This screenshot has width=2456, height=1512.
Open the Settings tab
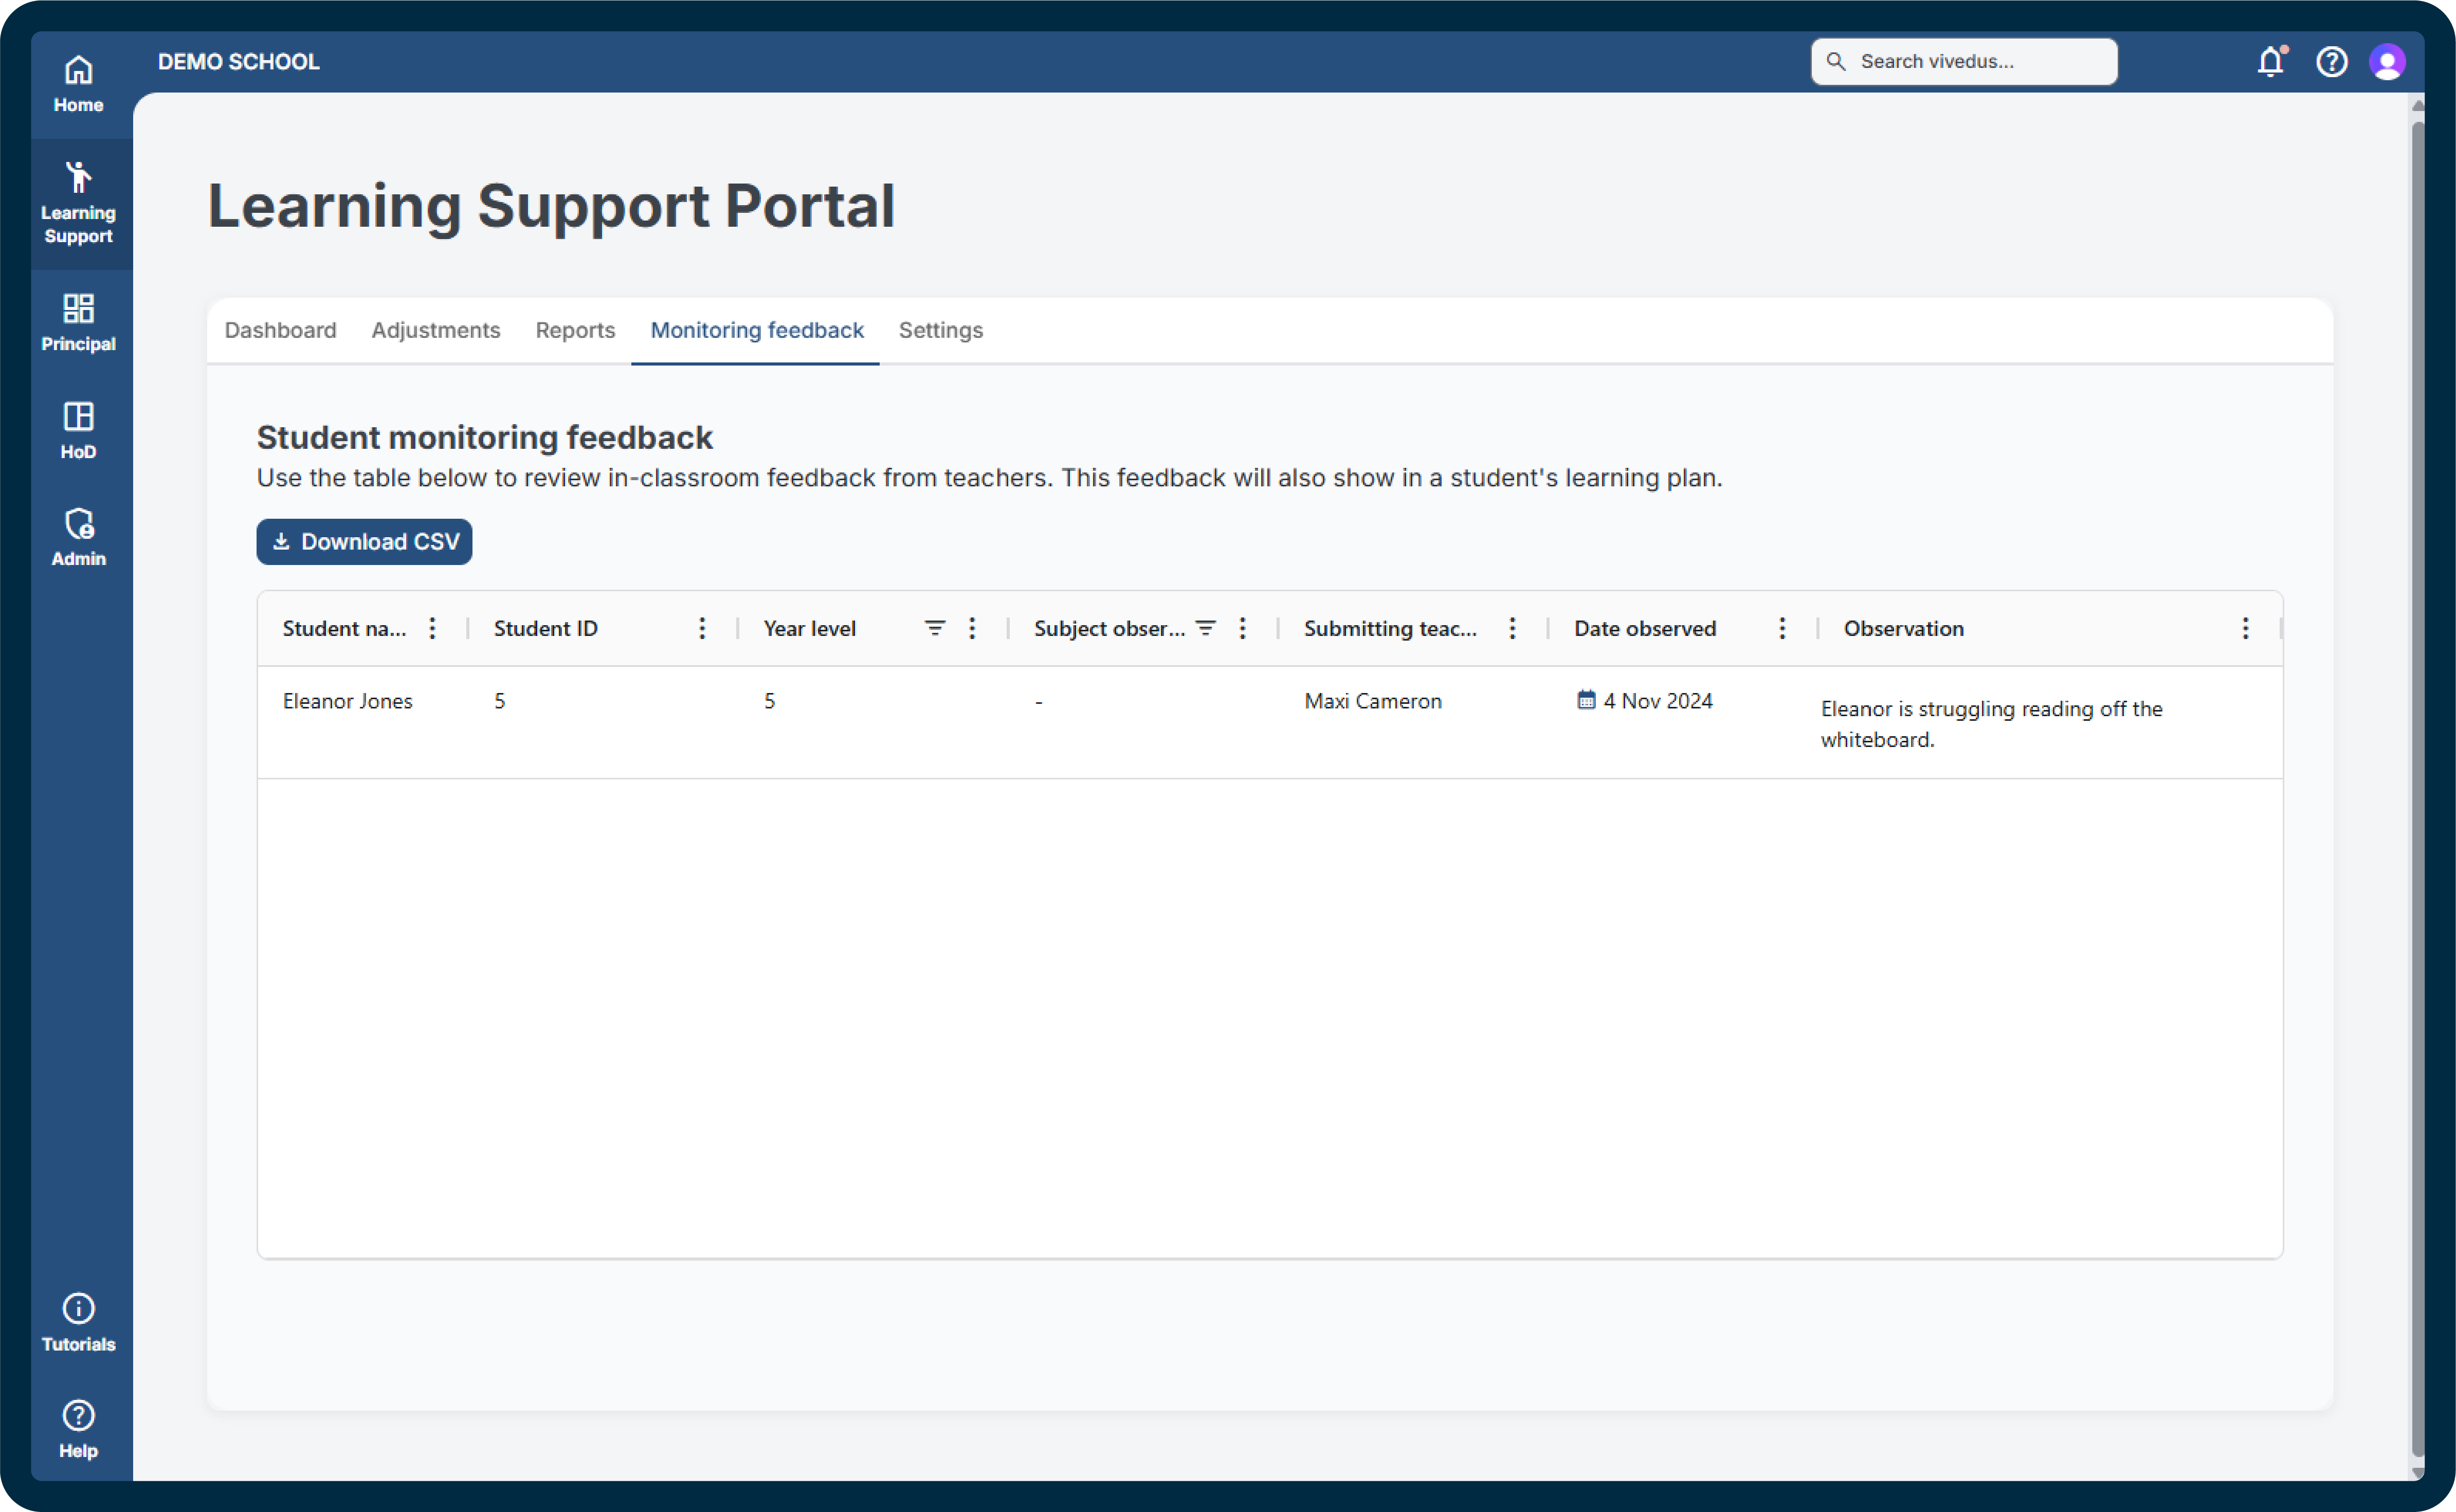click(x=940, y=330)
